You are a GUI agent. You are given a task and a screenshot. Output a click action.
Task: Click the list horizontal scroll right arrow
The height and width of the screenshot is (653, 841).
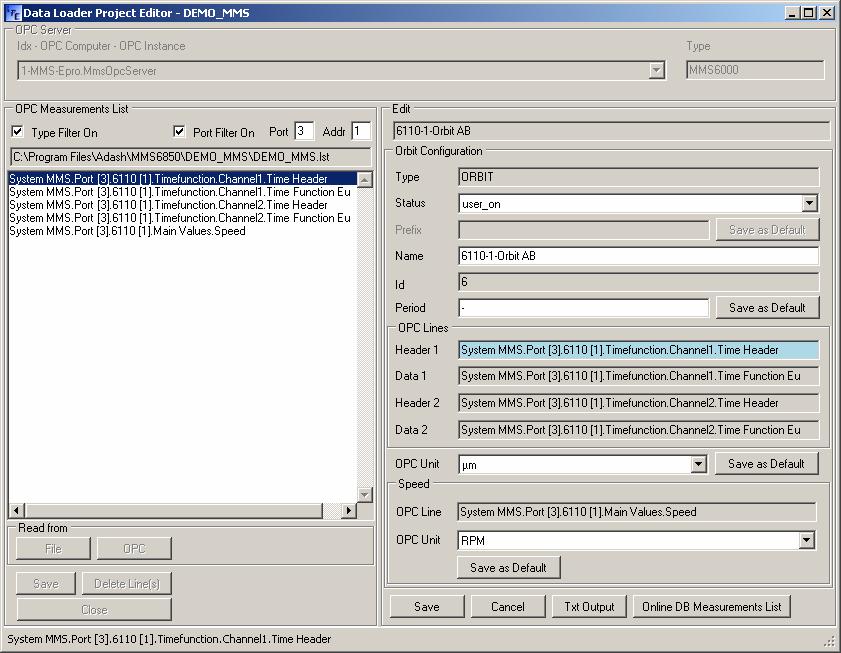click(x=349, y=510)
